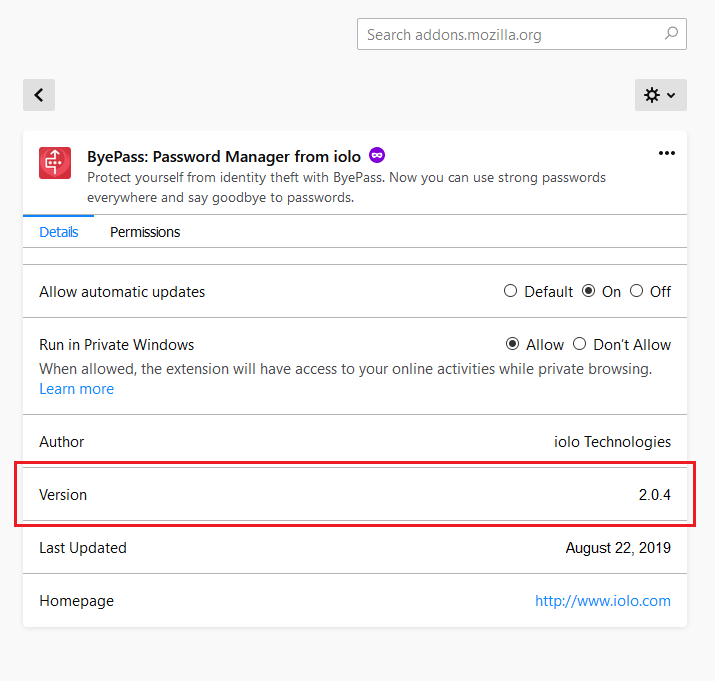Switch to the Permissions tab
The width and height of the screenshot is (715, 681).
(x=145, y=232)
